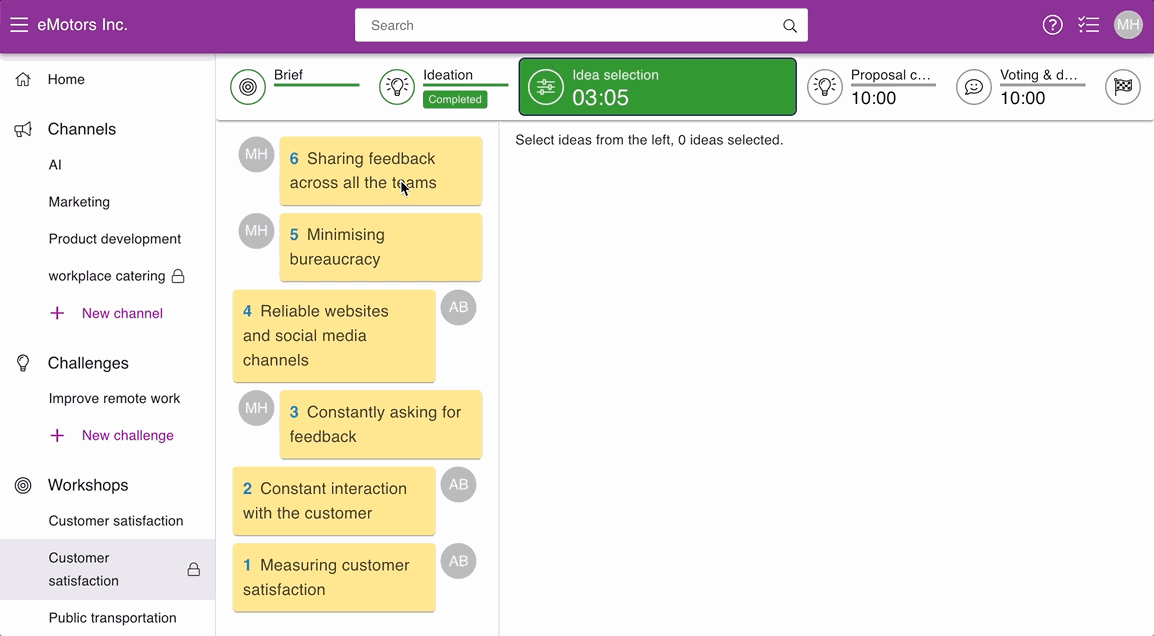Select idea 3 Constantly asking for feedback
The width and height of the screenshot is (1154, 636).
pyautogui.click(x=380, y=425)
